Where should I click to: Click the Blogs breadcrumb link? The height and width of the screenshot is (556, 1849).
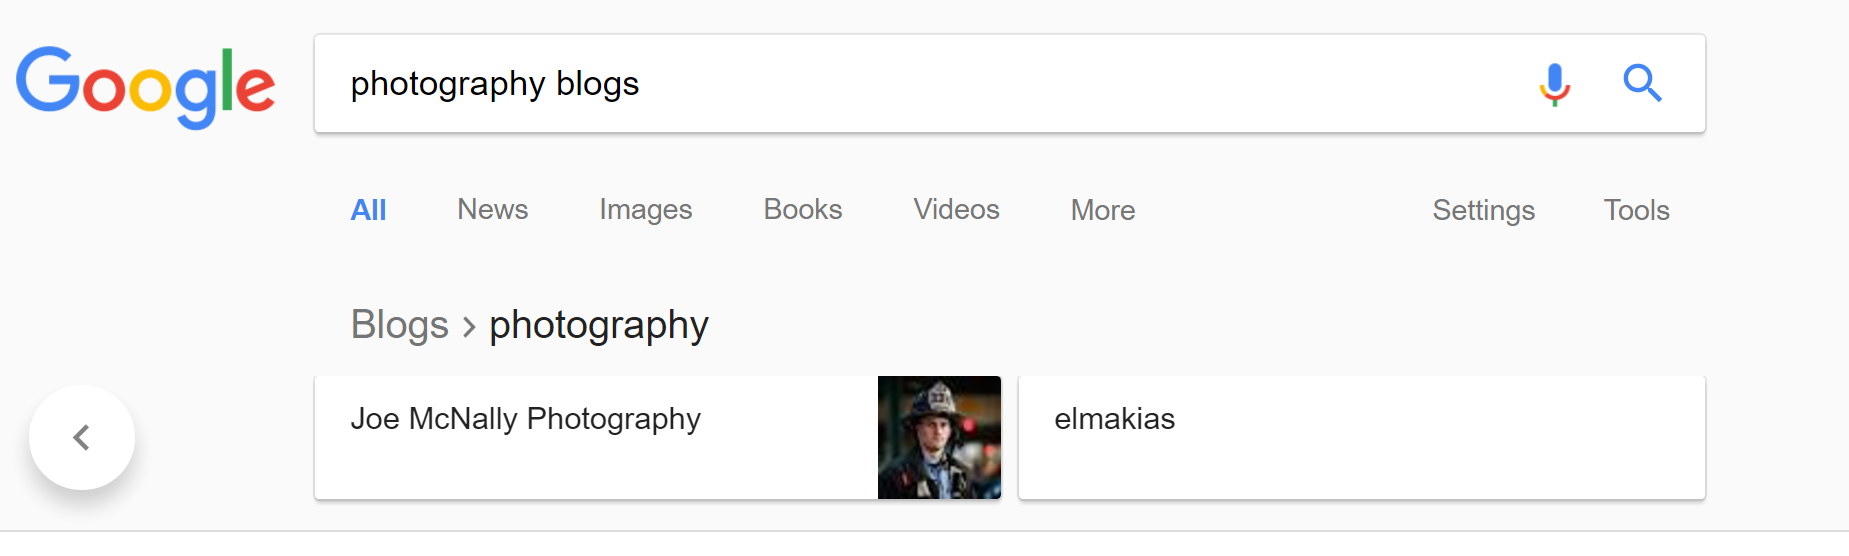pos(400,325)
